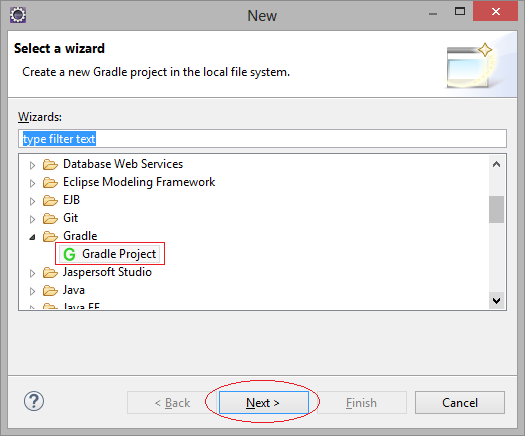Click the type filter text field
Image resolution: width=525 pixels, height=436 pixels.
[262, 139]
